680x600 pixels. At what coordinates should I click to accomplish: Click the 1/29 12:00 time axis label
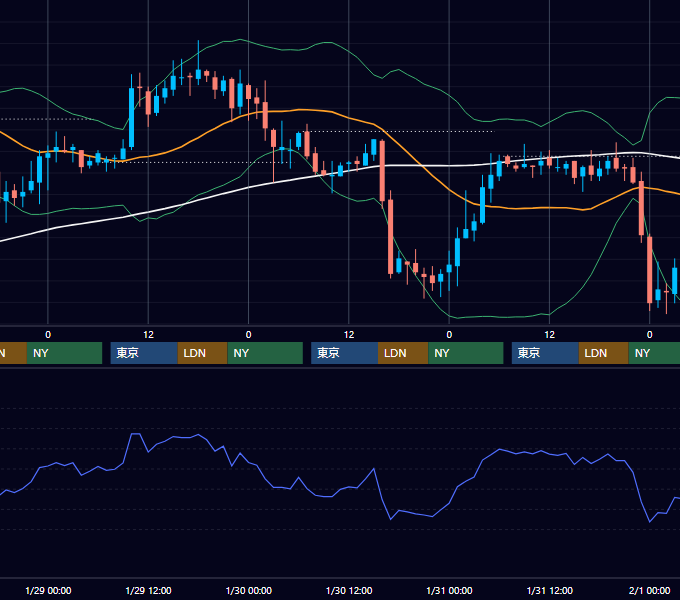click(x=148, y=590)
